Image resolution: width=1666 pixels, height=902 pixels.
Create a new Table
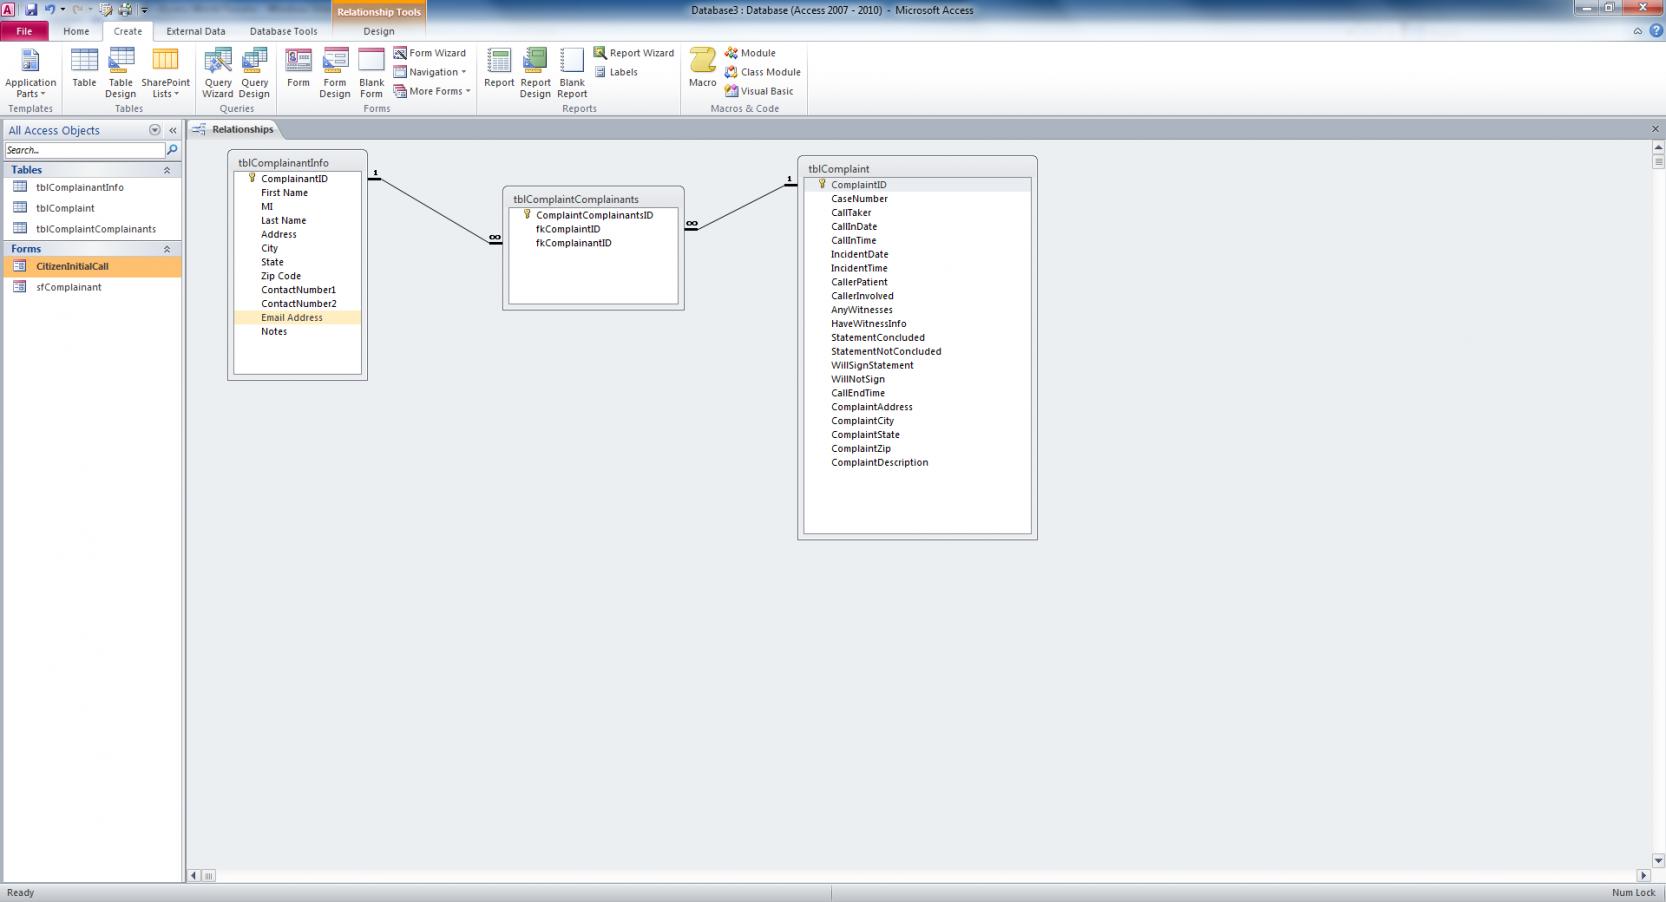click(x=84, y=68)
